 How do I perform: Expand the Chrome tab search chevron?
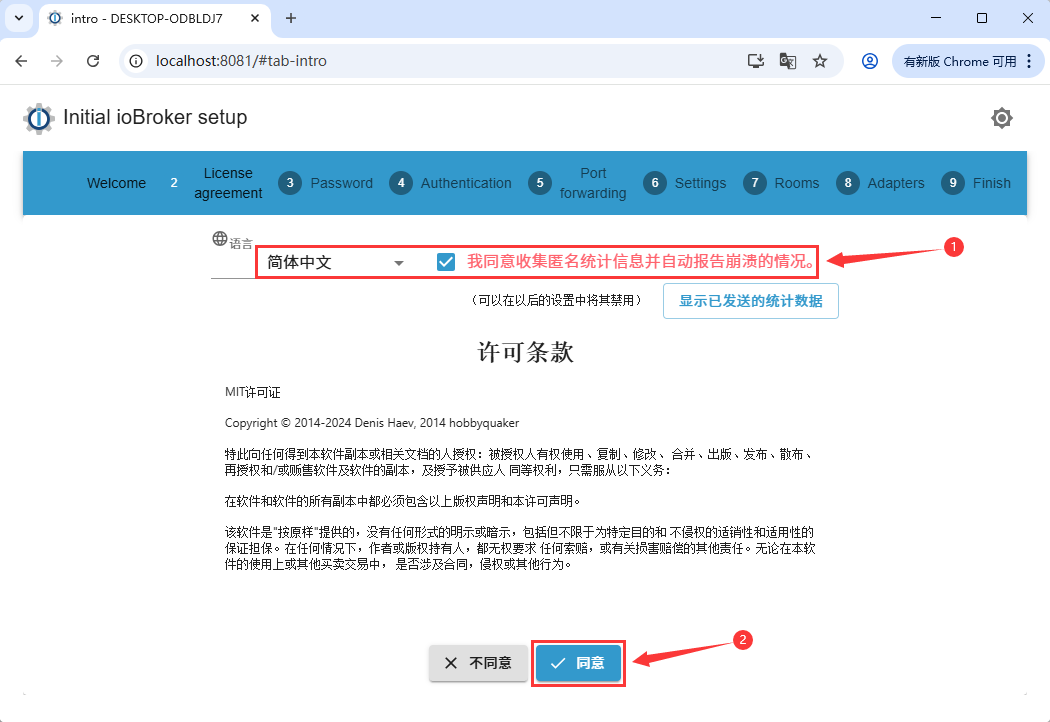click(18, 18)
